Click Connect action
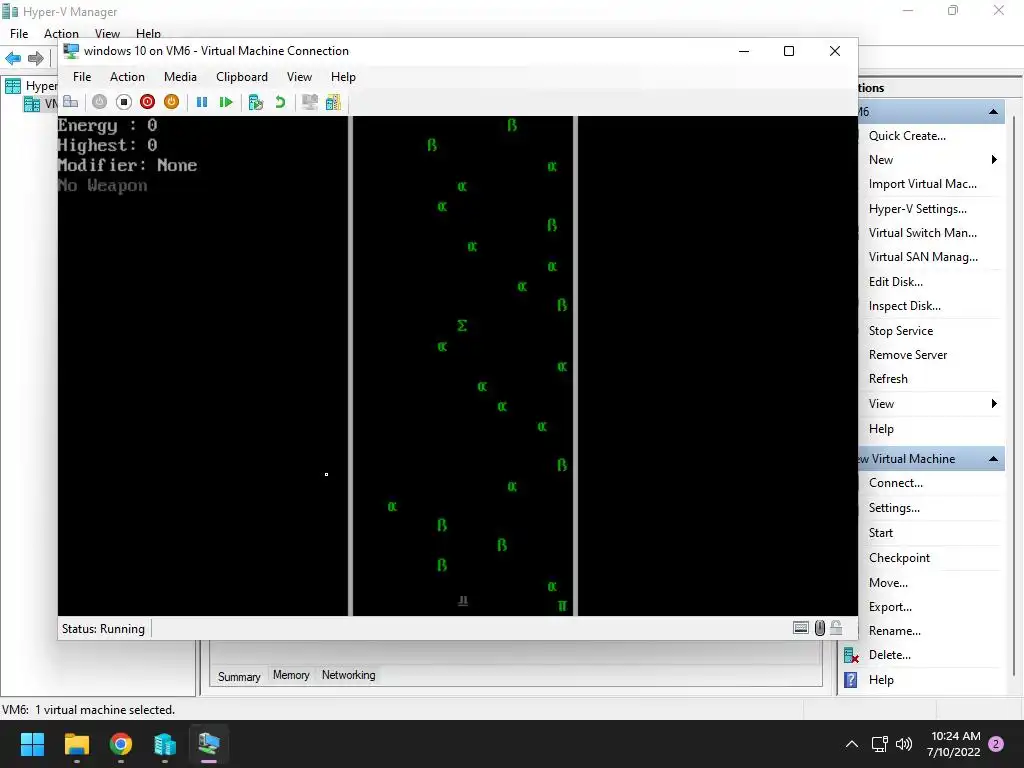 (895, 483)
